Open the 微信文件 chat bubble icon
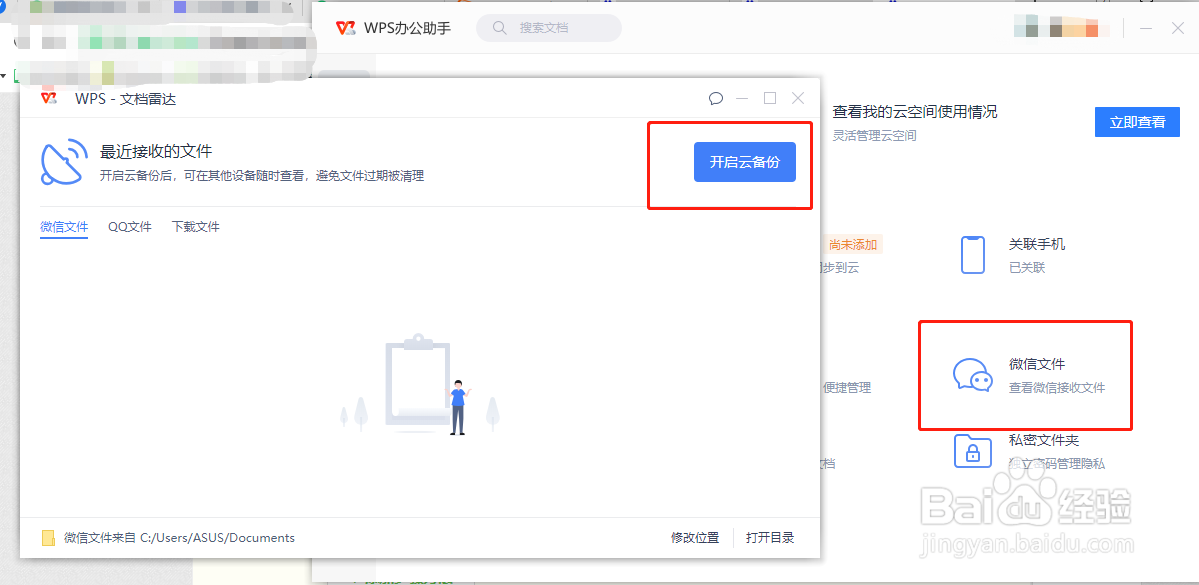Viewport: 1199px width, 585px height. tap(972, 375)
